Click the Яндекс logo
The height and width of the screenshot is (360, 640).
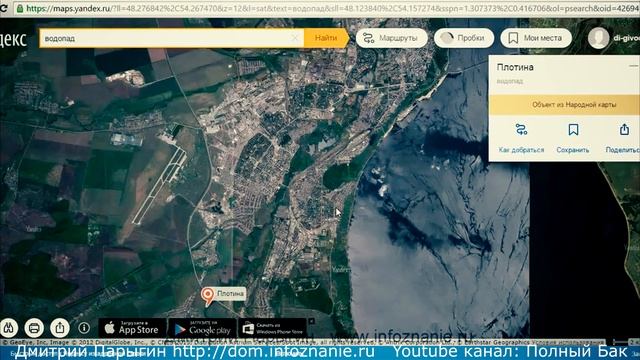click(13, 39)
